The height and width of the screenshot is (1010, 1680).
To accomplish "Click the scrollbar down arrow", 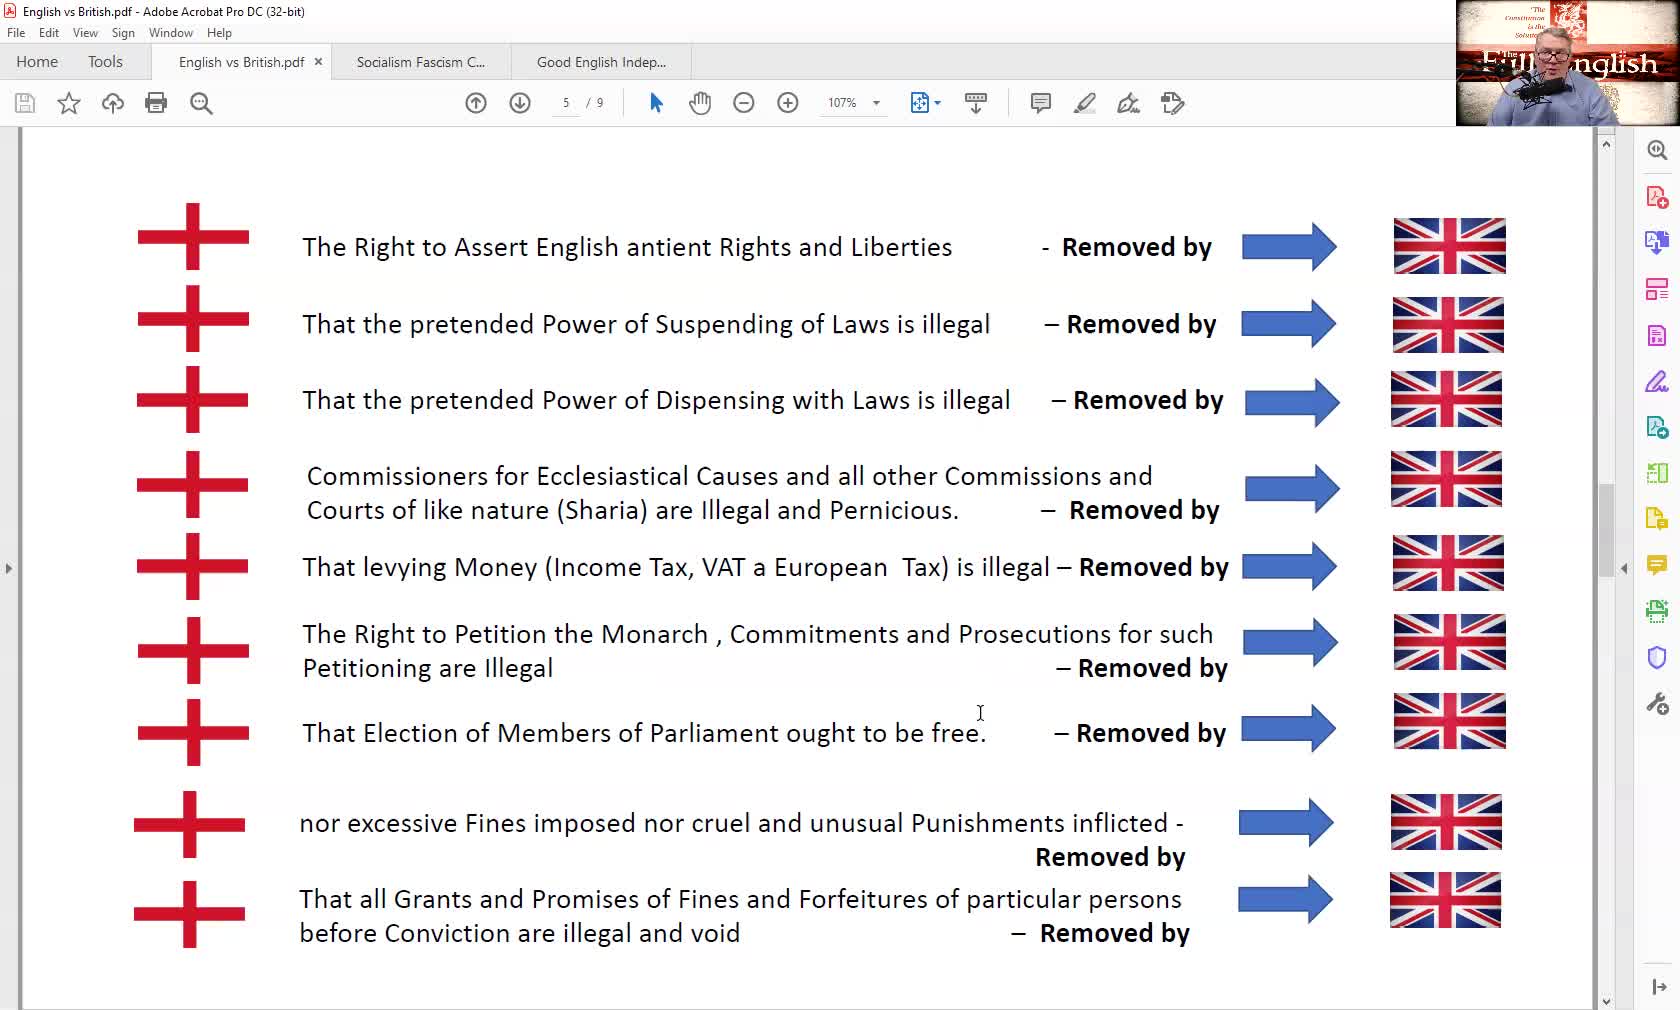I will pyautogui.click(x=1606, y=1001).
